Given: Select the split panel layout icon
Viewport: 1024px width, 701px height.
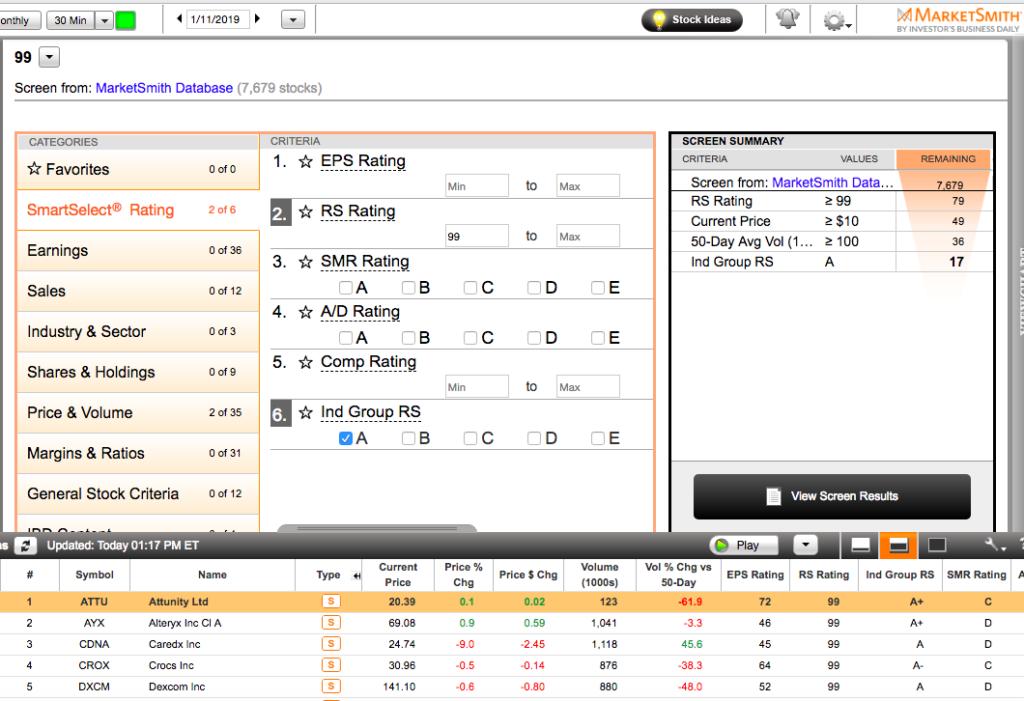Looking at the screenshot, I should (x=899, y=545).
